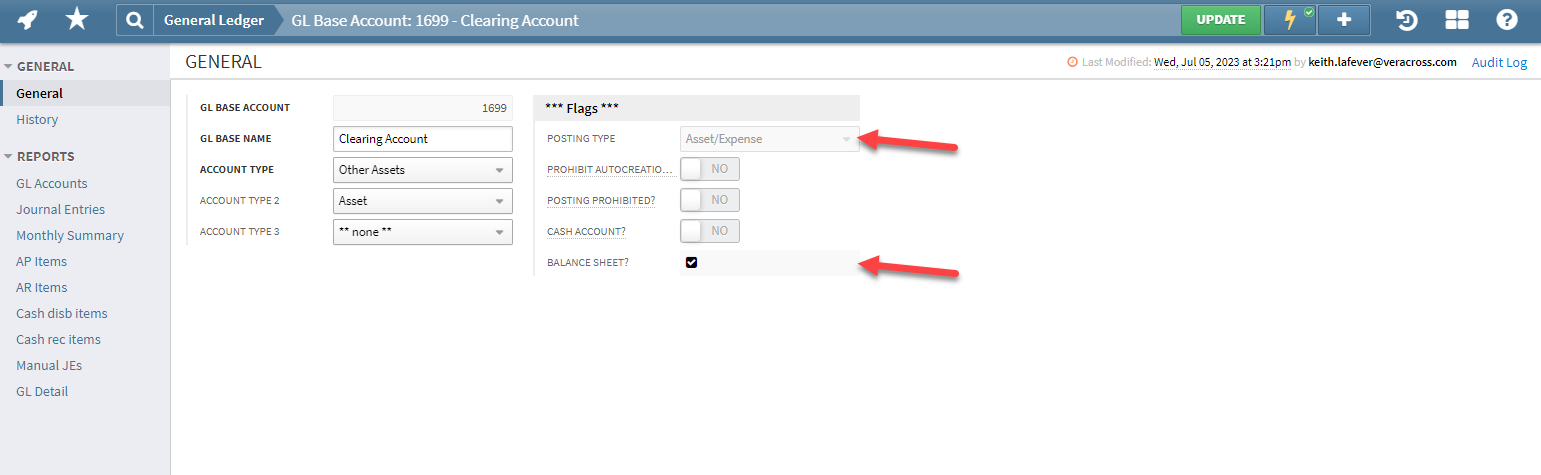Open the grid layout icon
The height and width of the screenshot is (475, 1541).
pyautogui.click(x=1457, y=20)
